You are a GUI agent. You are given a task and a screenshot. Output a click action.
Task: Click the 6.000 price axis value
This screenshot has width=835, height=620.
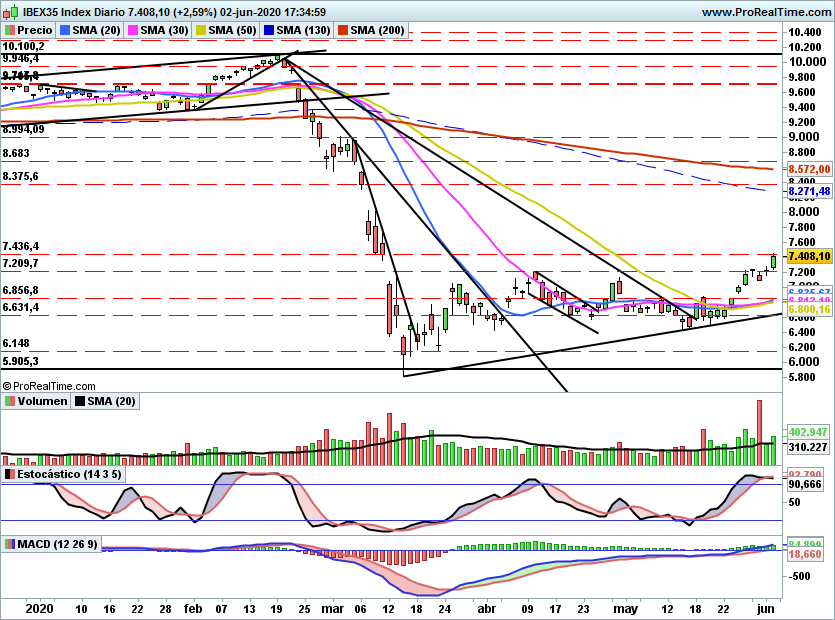point(804,362)
